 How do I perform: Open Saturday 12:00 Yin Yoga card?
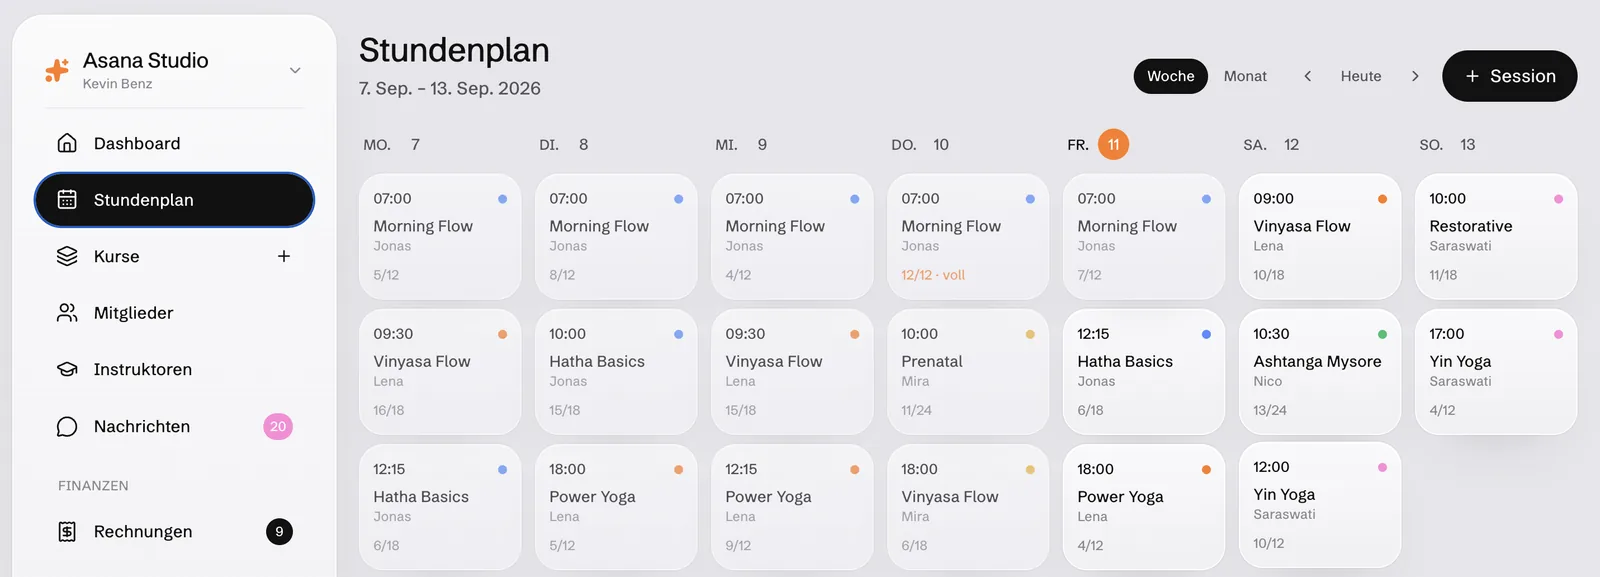coord(1320,505)
